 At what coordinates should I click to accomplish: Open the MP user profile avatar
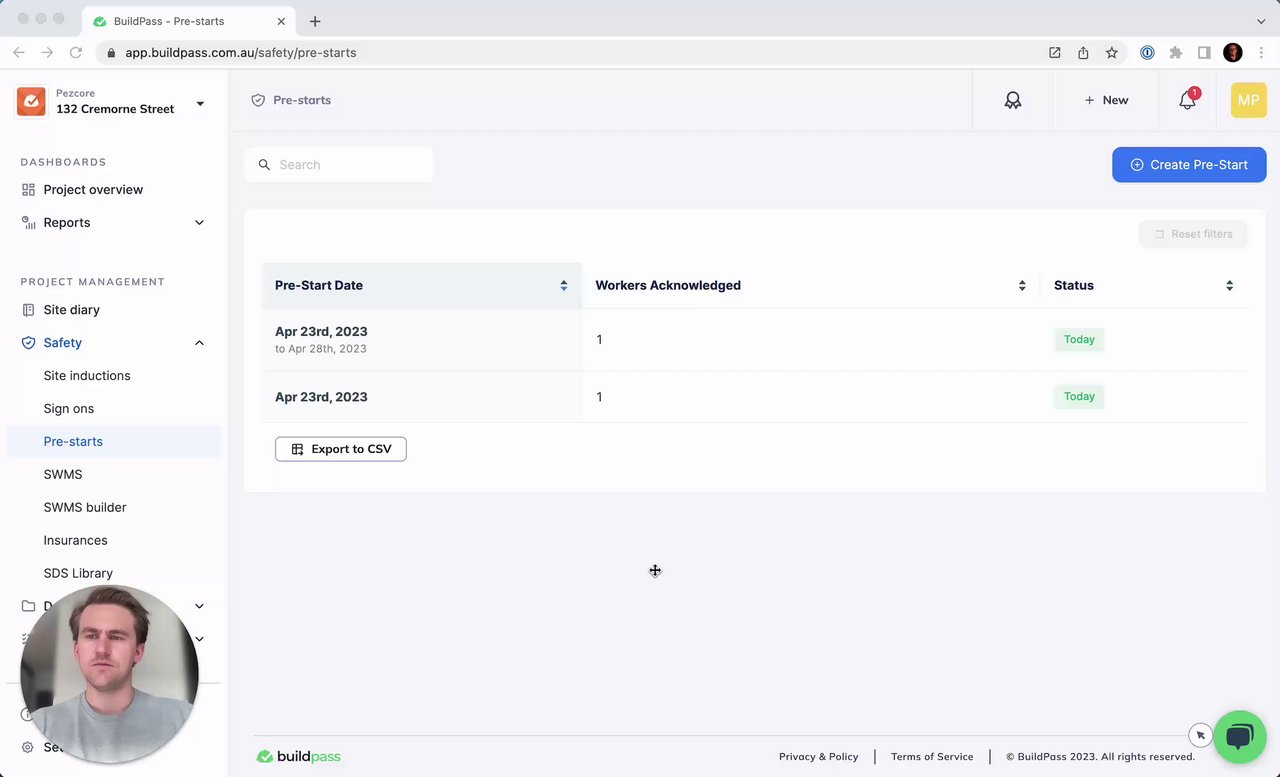click(x=1248, y=100)
